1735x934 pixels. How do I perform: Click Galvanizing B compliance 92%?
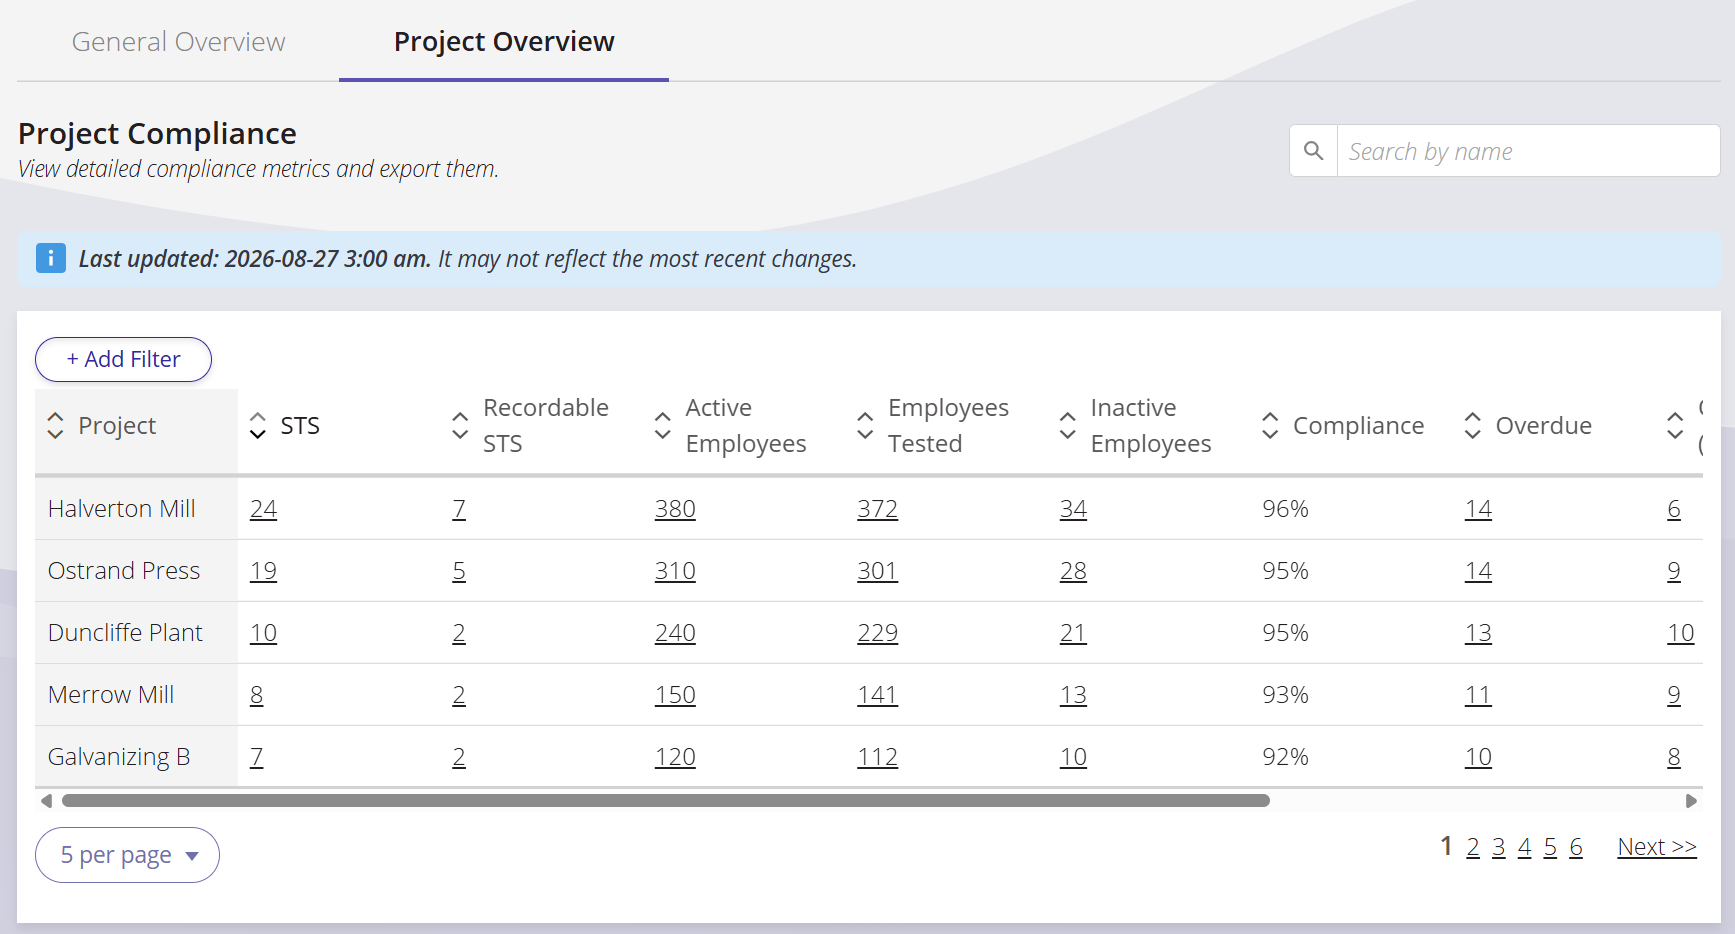[x=1285, y=757]
